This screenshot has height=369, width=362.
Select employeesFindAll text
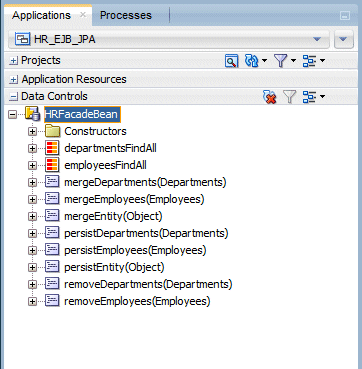(x=105, y=165)
